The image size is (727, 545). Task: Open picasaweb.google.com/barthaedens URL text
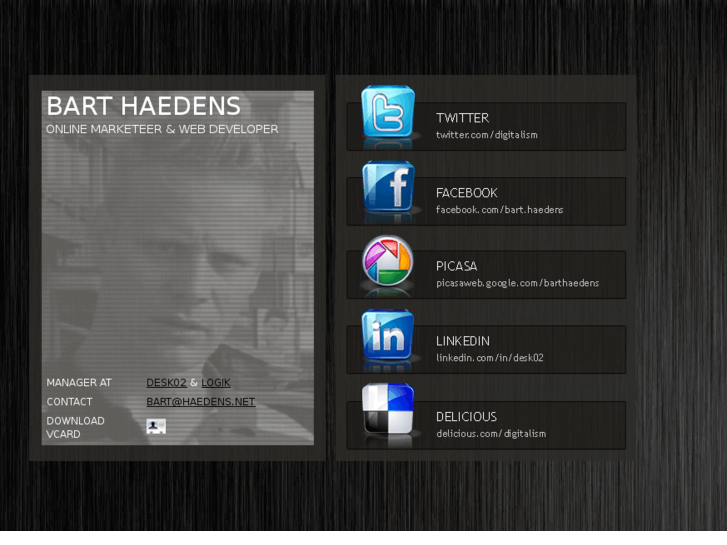click(x=517, y=283)
